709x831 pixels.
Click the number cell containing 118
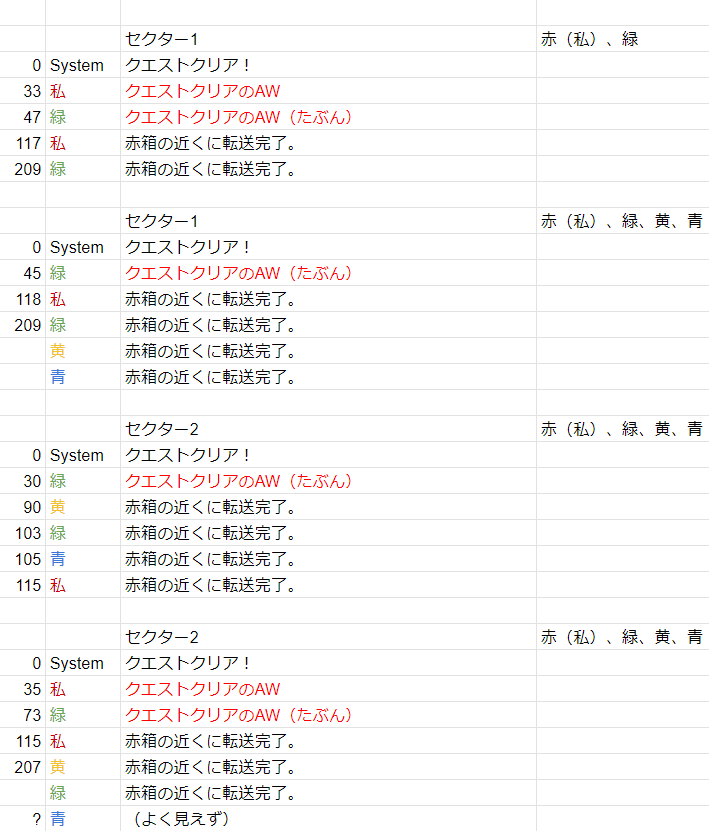click(23, 299)
